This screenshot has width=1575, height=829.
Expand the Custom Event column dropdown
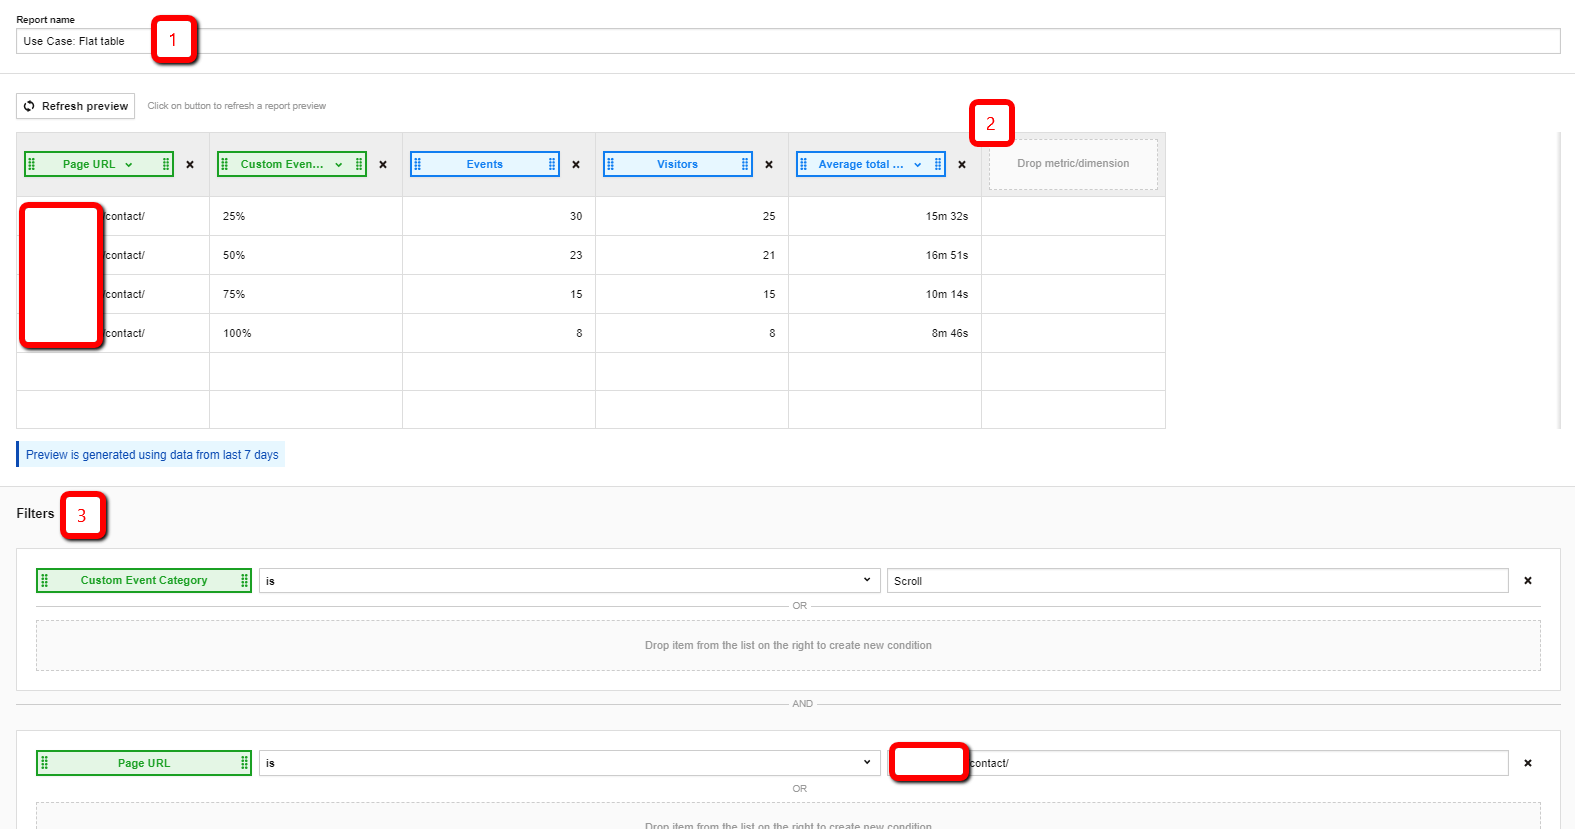339,165
